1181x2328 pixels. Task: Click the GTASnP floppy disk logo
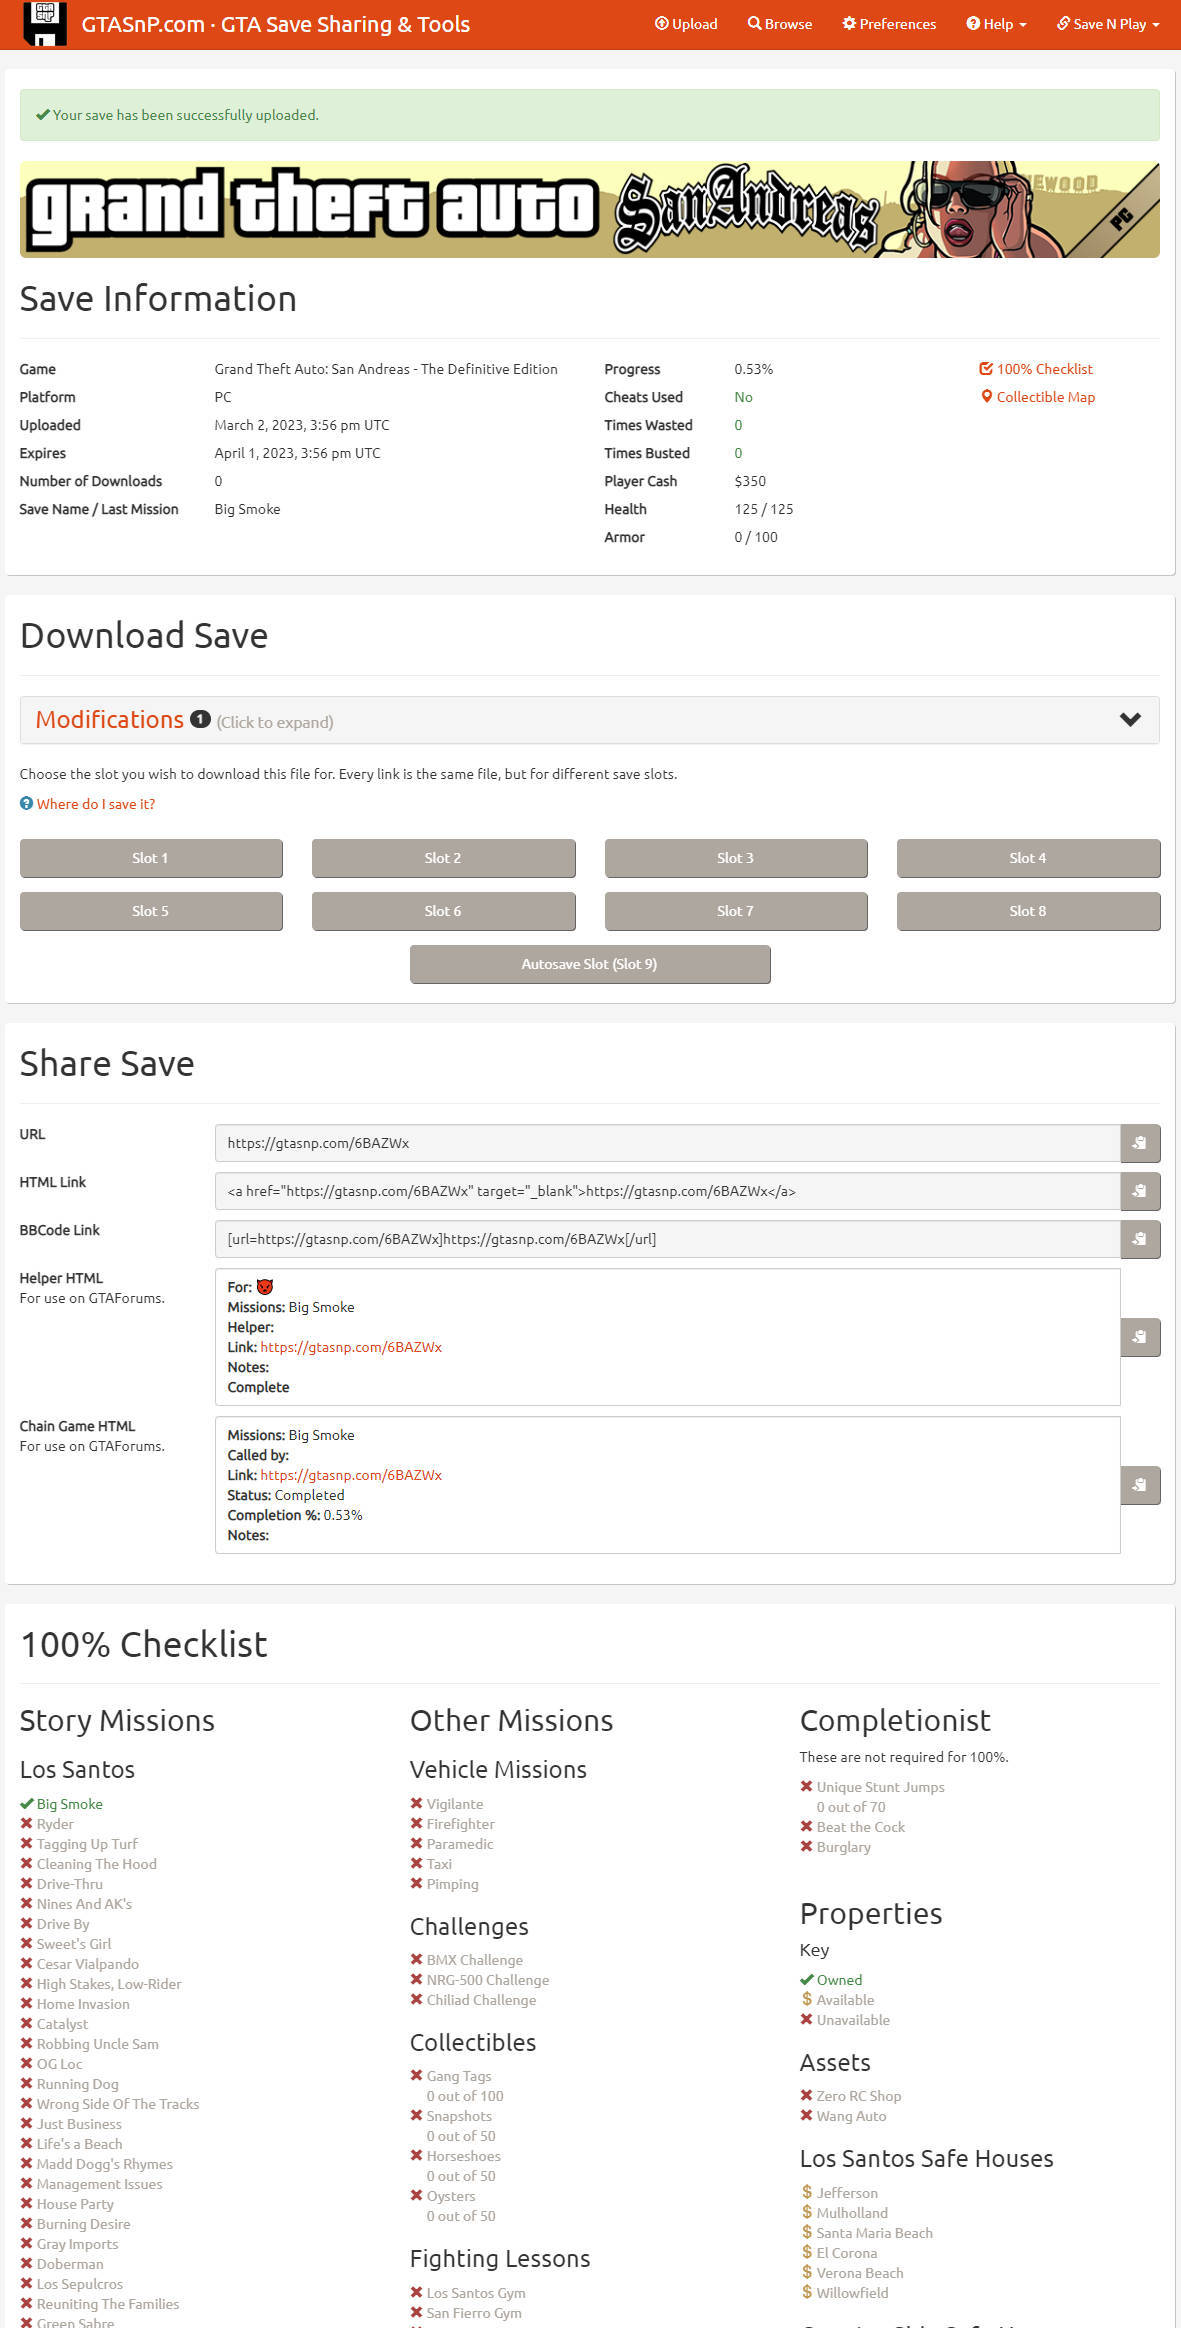pos(43,24)
